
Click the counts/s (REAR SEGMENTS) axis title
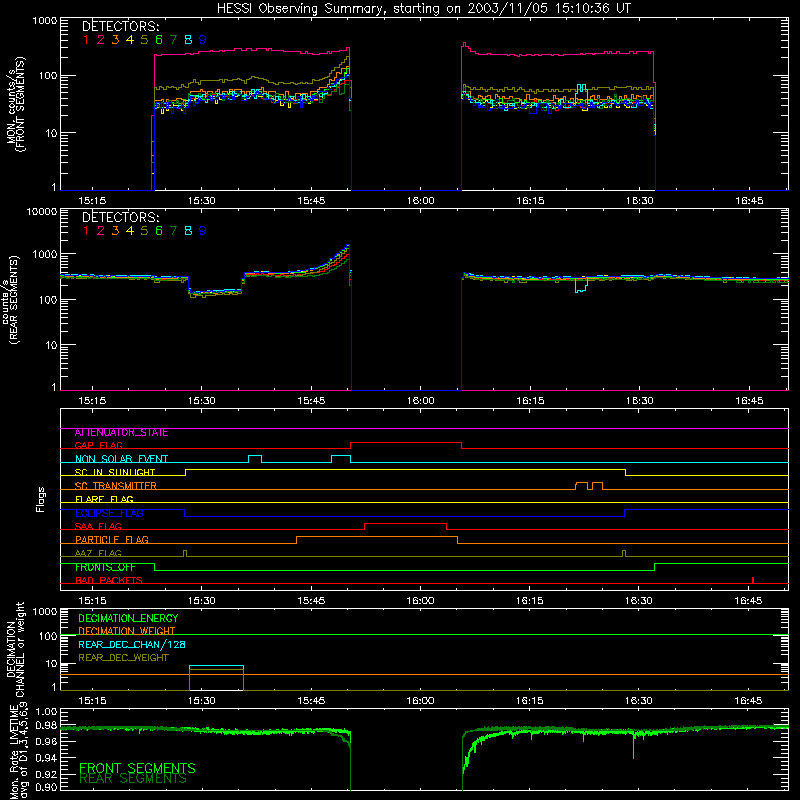coord(10,300)
